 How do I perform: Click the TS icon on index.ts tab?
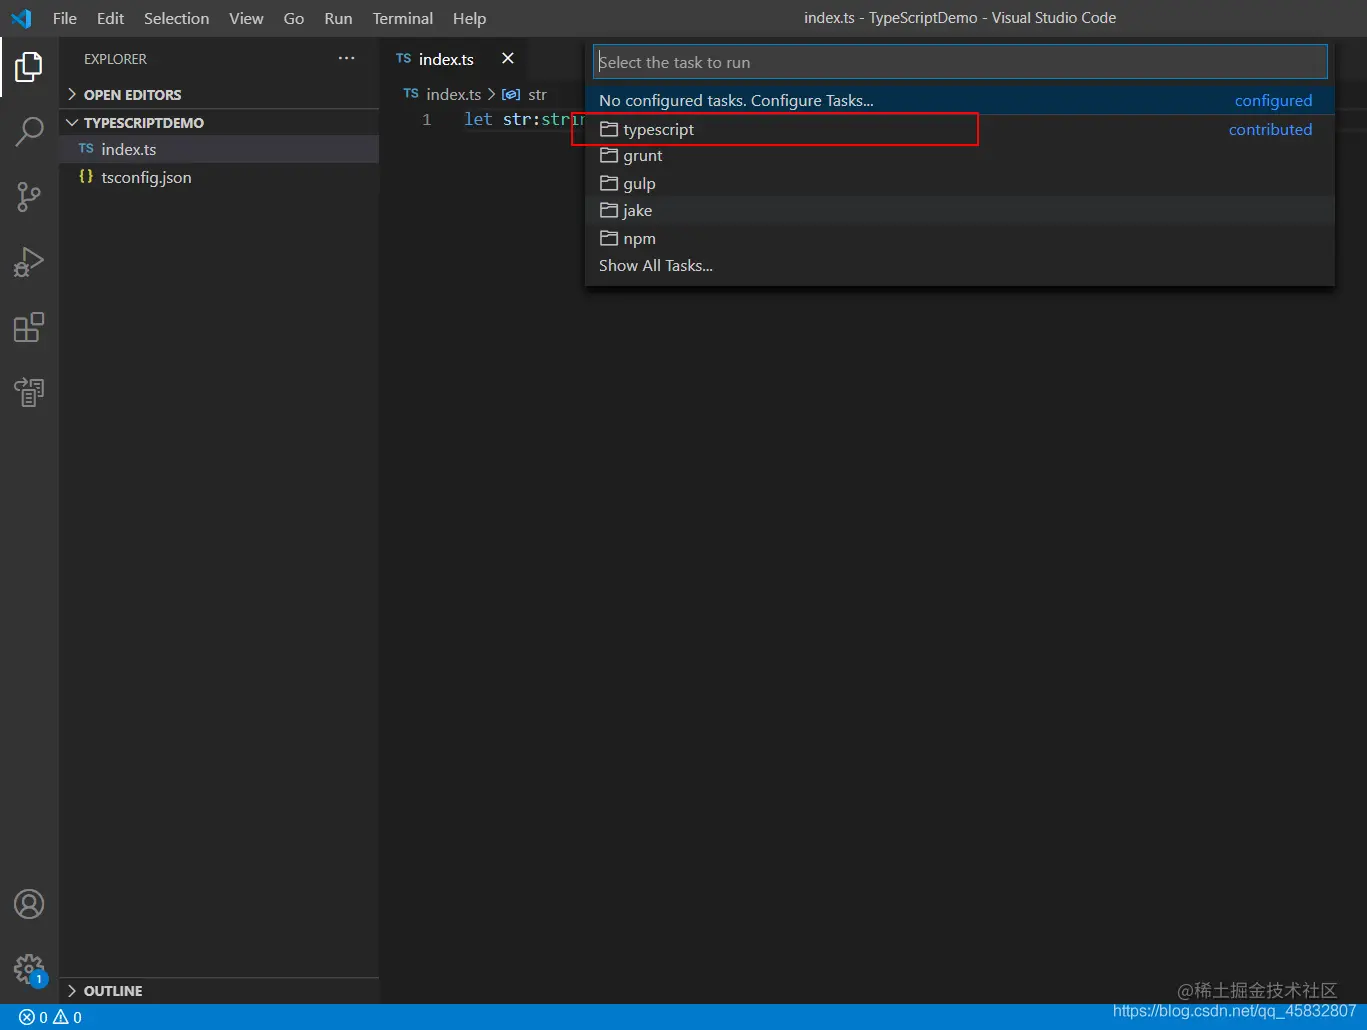(x=404, y=59)
